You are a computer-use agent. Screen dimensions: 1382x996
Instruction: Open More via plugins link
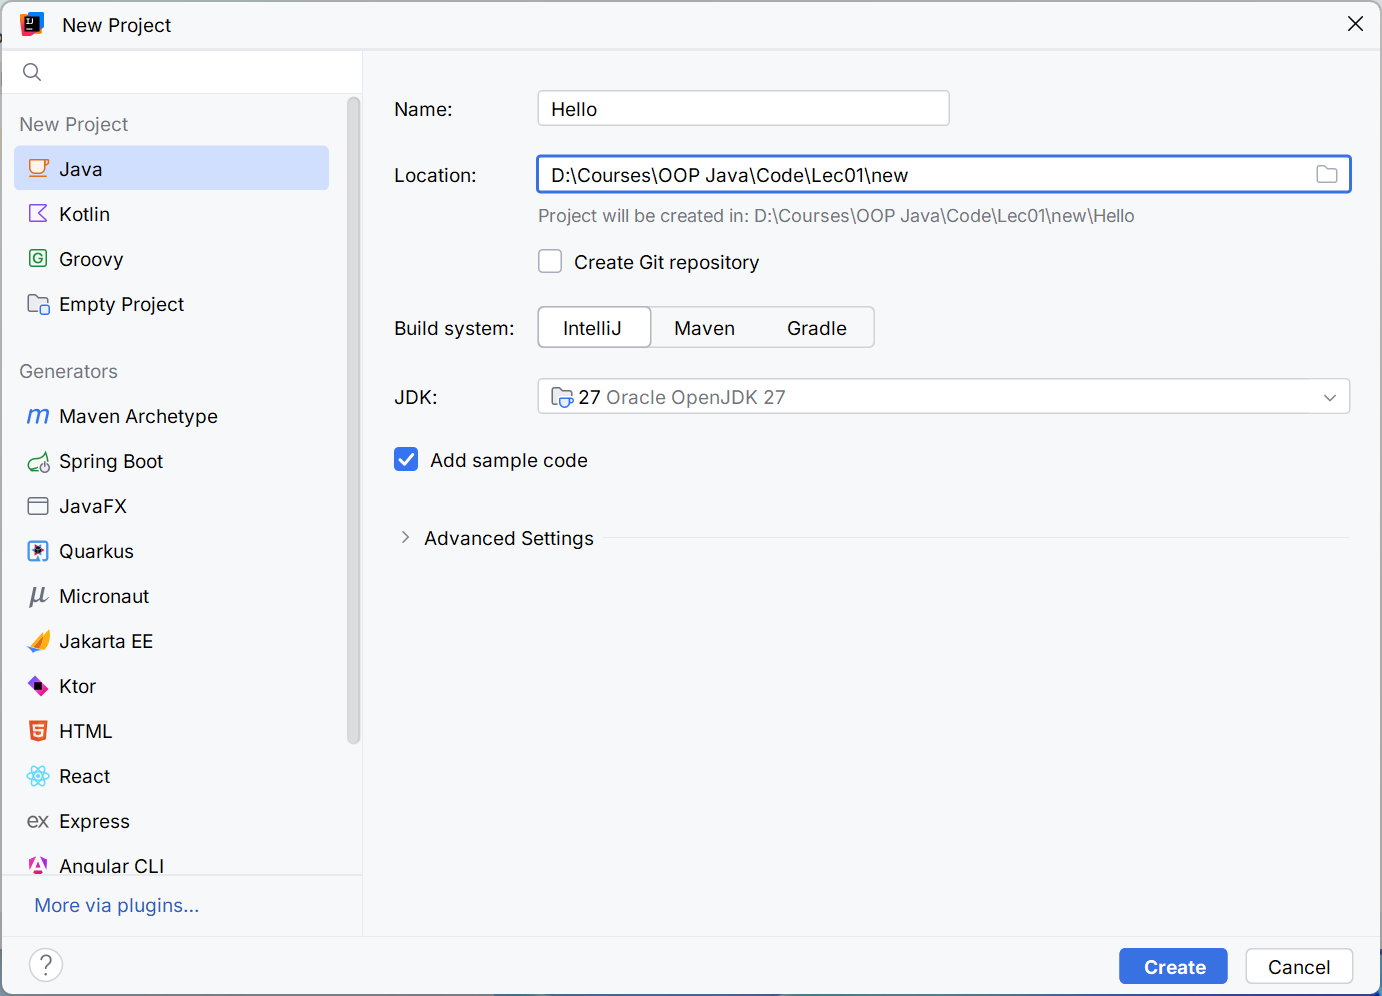pos(117,905)
